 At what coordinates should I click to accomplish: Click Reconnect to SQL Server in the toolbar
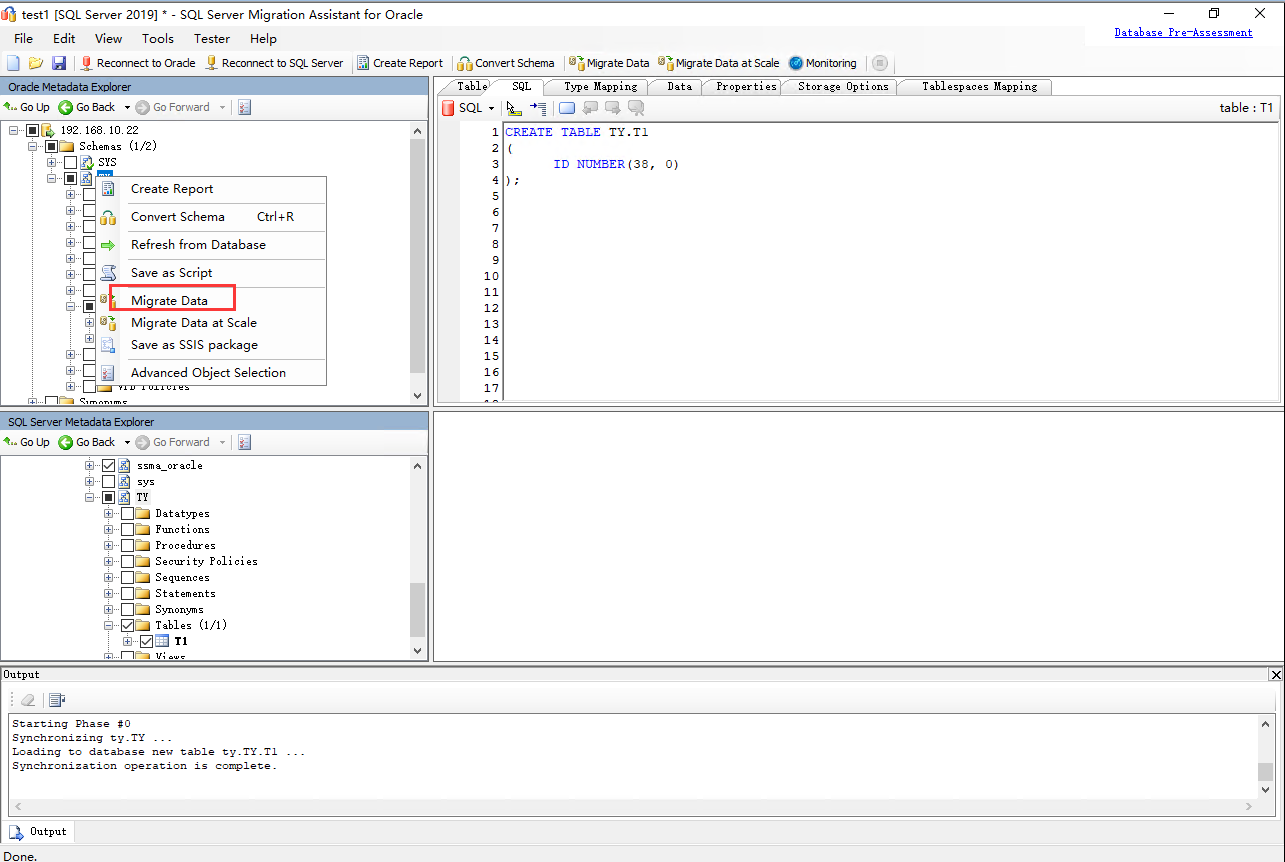pos(274,63)
